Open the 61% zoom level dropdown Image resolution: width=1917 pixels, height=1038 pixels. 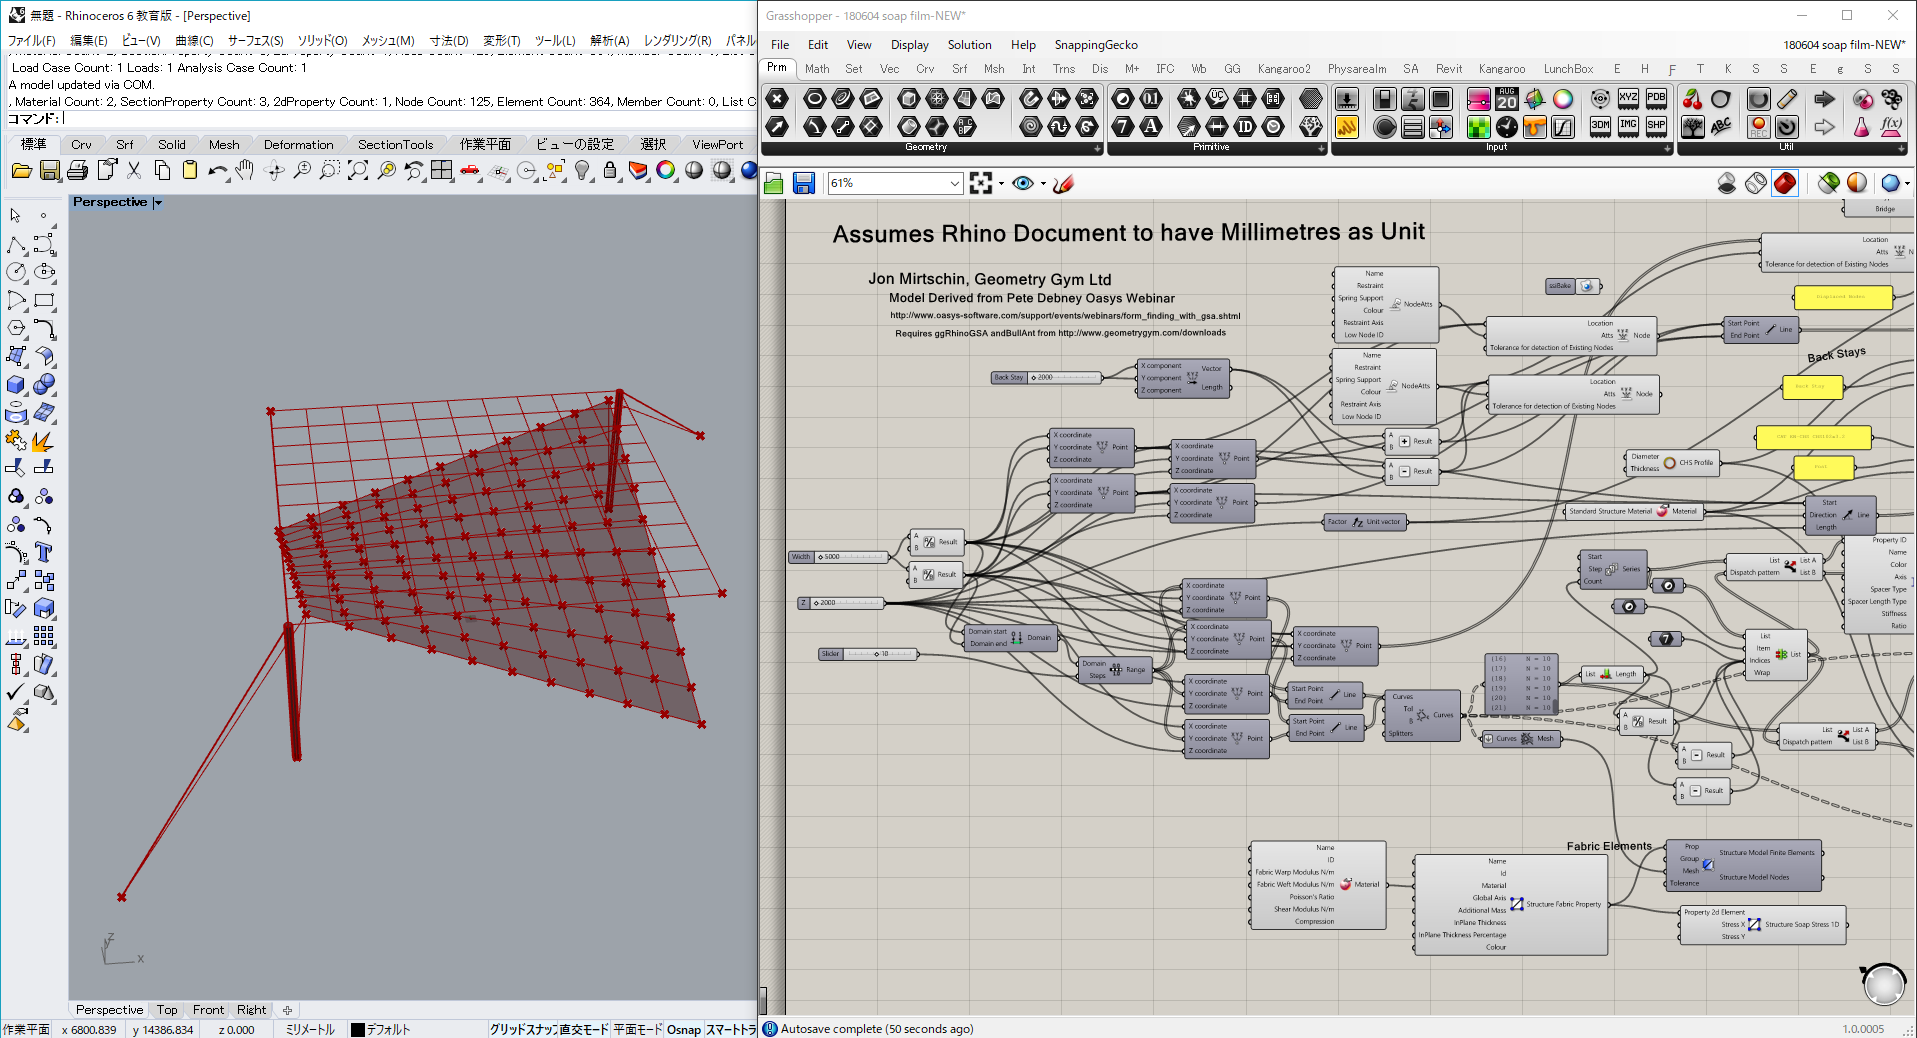(954, 183)
